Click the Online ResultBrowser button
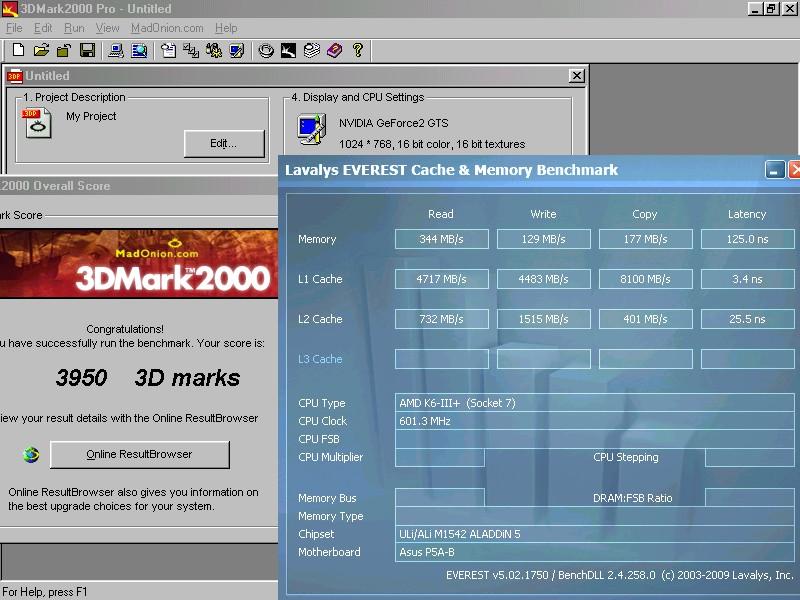This screenshot has height=600, width=800. tap(139, 454)
